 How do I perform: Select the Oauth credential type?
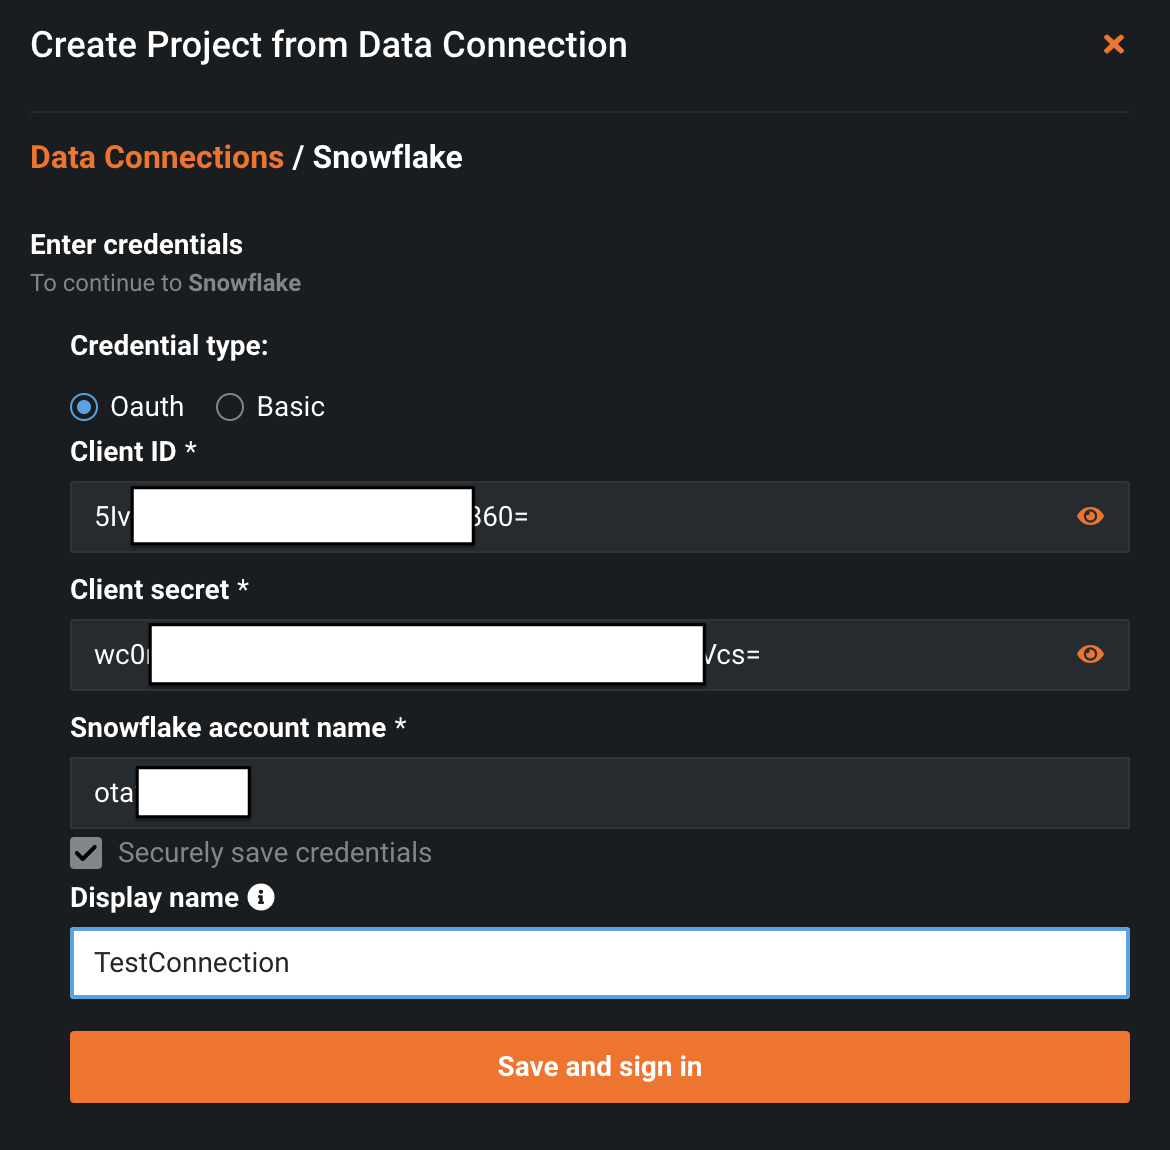(85, 406)
